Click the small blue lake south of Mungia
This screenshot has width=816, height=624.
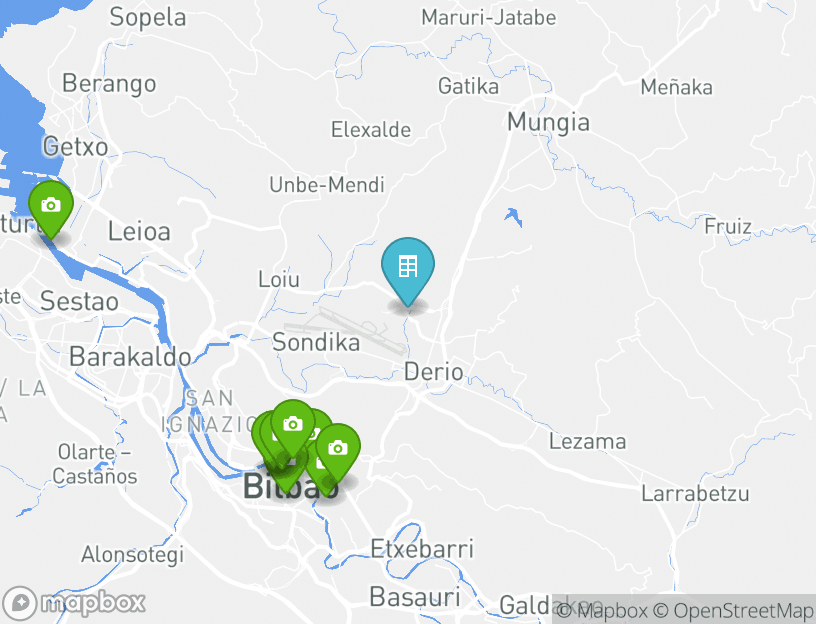pyautogui.click(x=513, y=217)
